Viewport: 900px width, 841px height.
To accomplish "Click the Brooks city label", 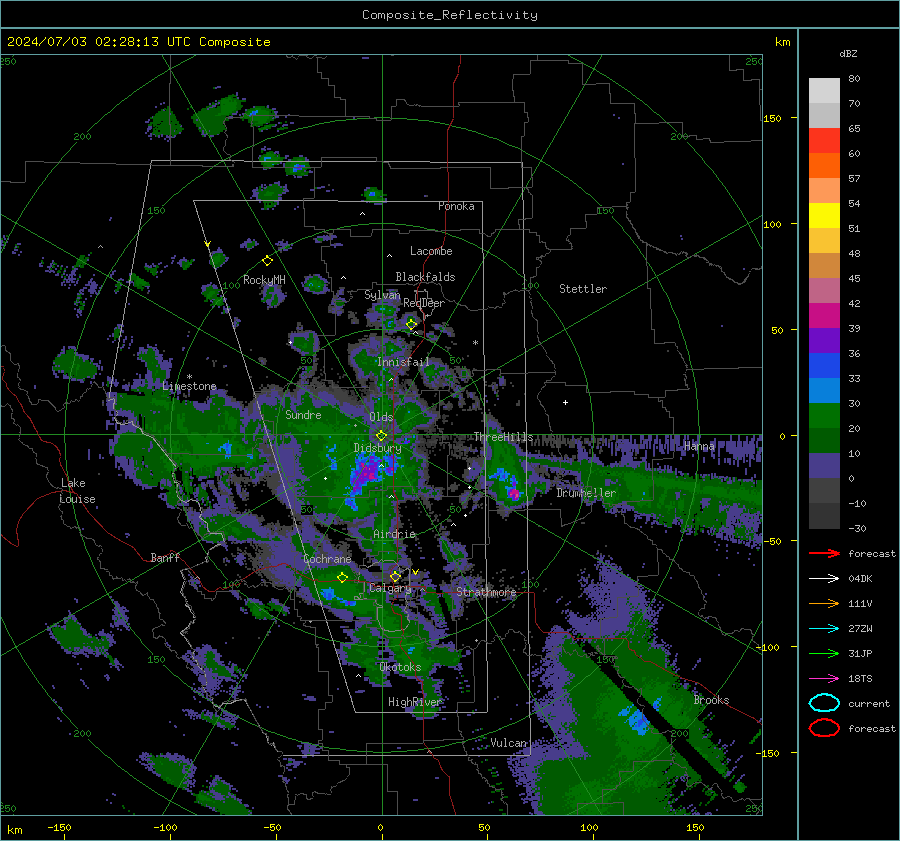I will pos(711,700).
